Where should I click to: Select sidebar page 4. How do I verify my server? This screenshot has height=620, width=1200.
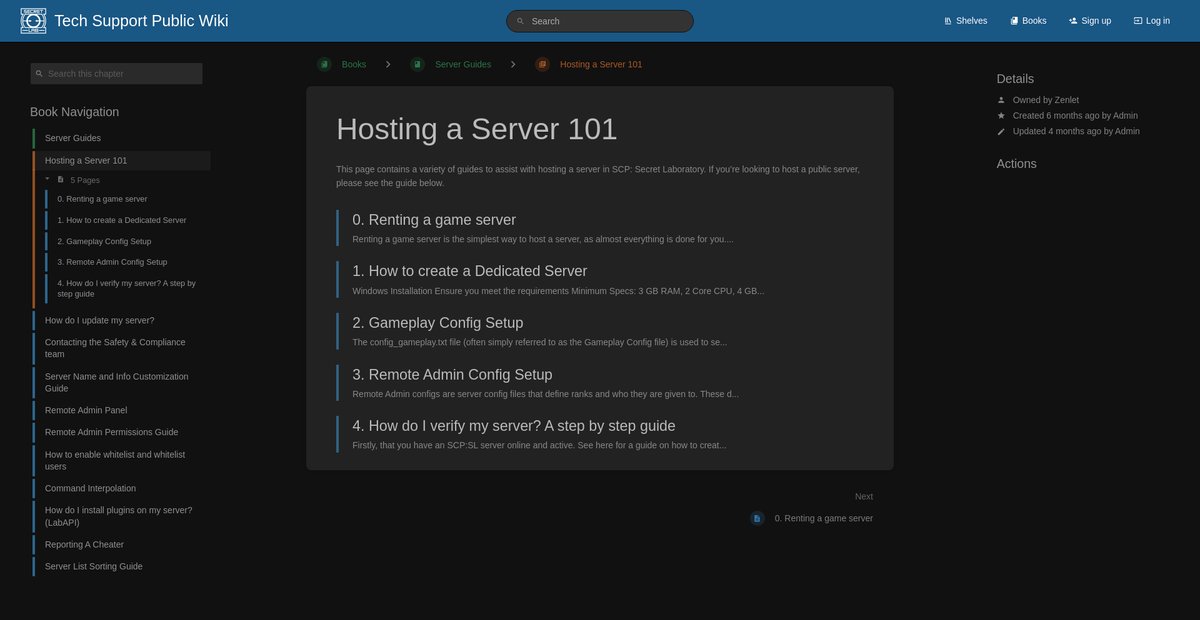click(x=127, y=288)
